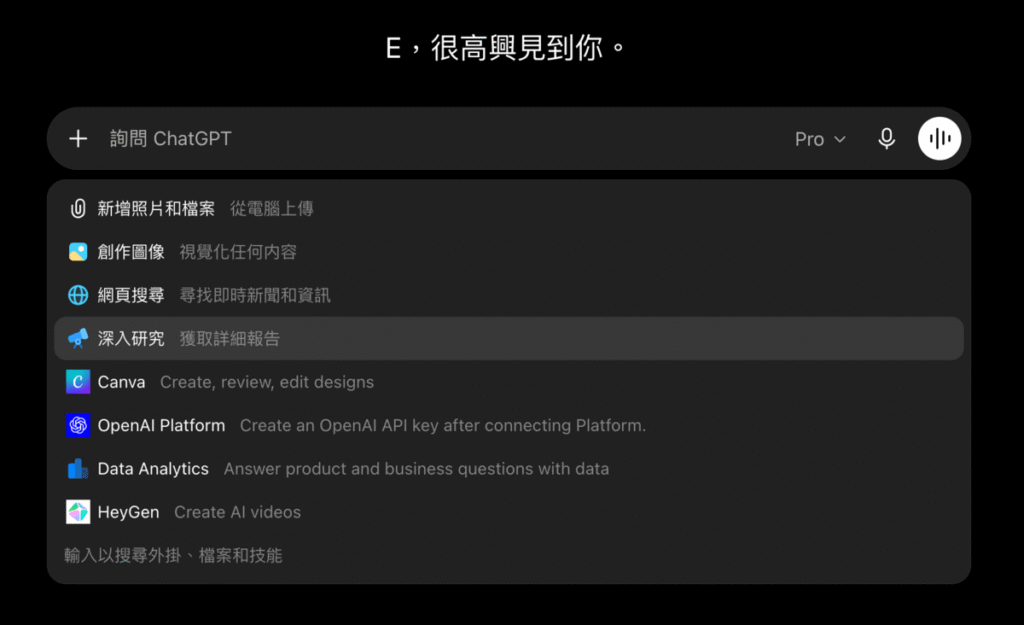
Task: Select 創作圖像 menu entry
Action: click(509, 252)
